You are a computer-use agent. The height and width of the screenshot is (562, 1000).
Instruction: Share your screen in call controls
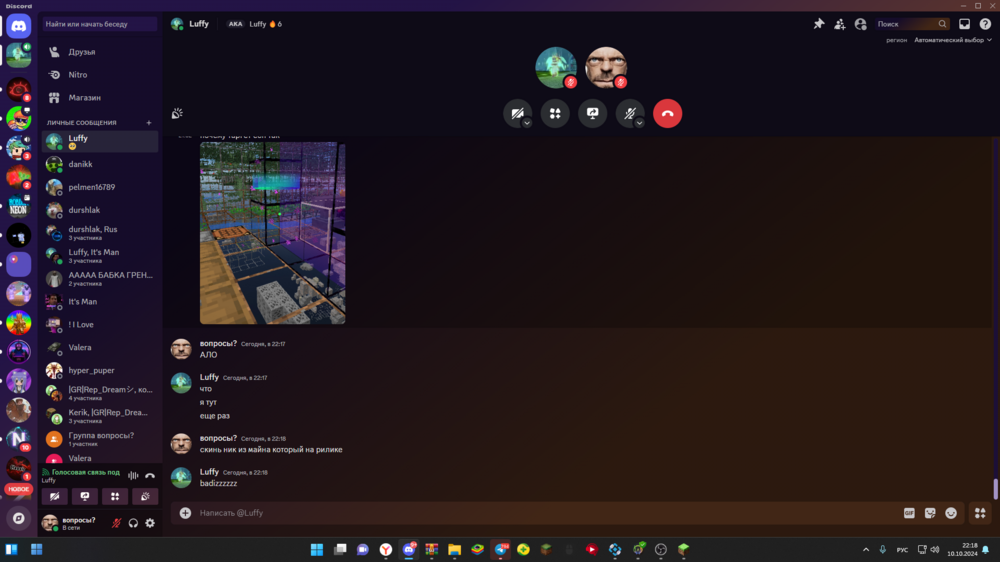(x=592, y=114)
